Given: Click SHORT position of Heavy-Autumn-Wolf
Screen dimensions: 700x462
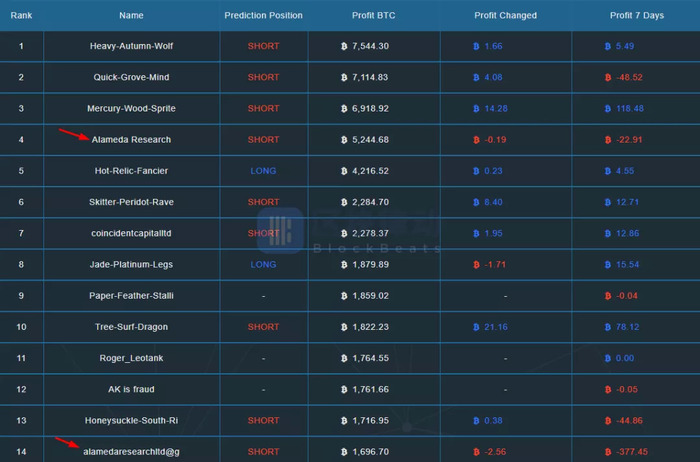Looking at the screenshot, I should [x=263, y=46].
